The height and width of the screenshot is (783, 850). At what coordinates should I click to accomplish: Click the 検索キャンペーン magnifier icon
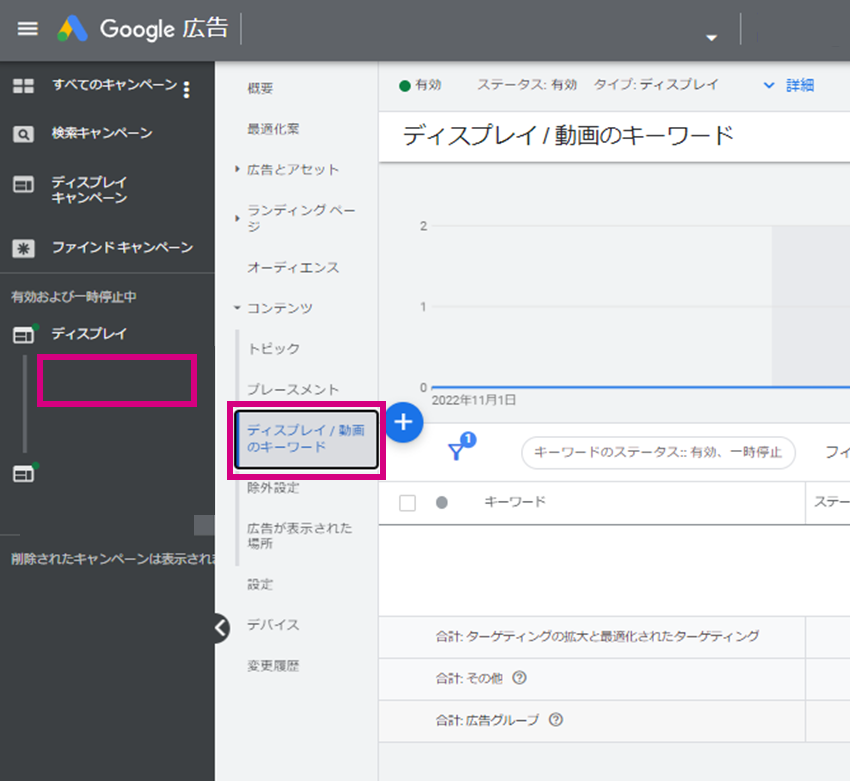23,134
